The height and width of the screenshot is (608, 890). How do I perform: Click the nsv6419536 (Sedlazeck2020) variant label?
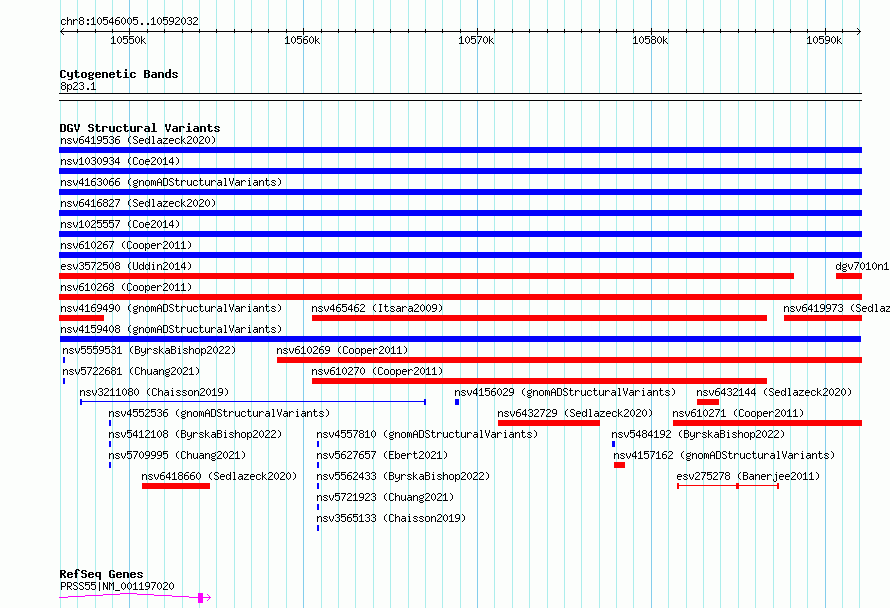[x=138, y=140]
